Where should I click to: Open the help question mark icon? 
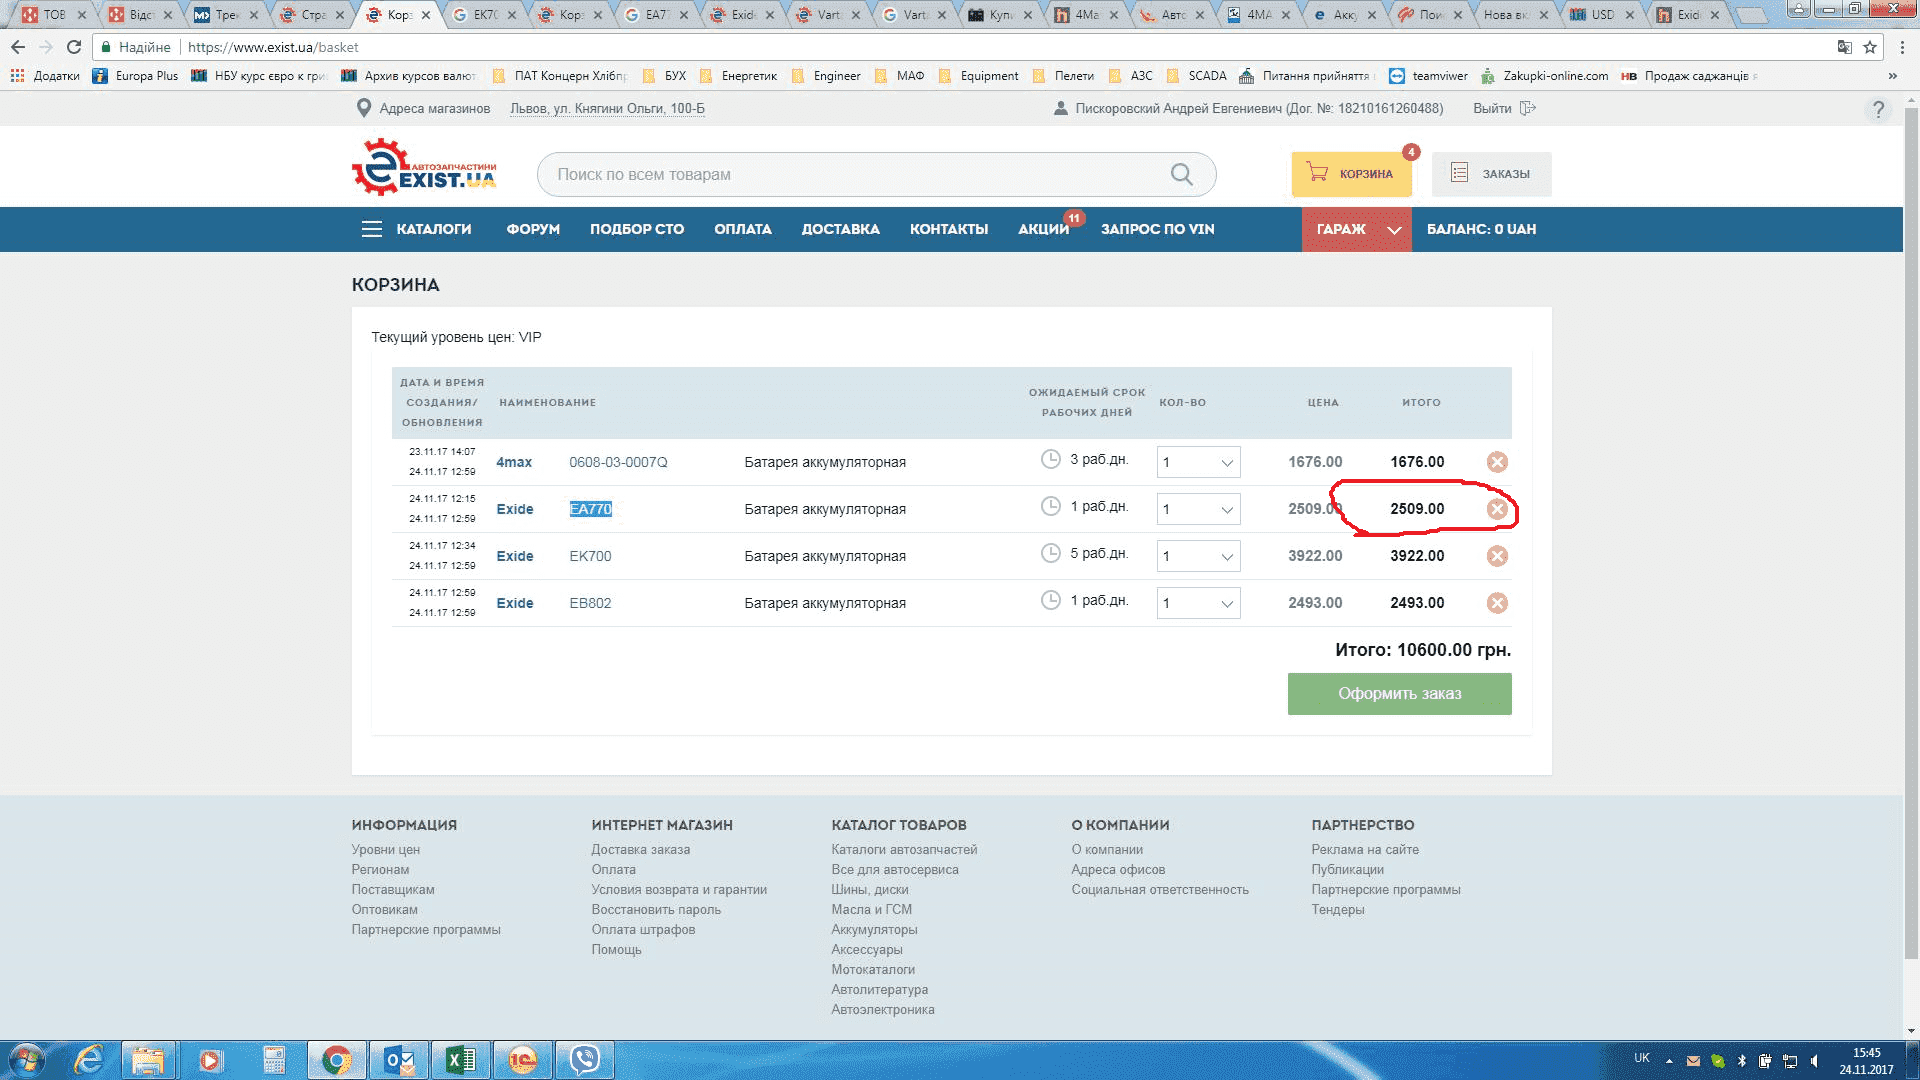click(x=1878, y=109)
